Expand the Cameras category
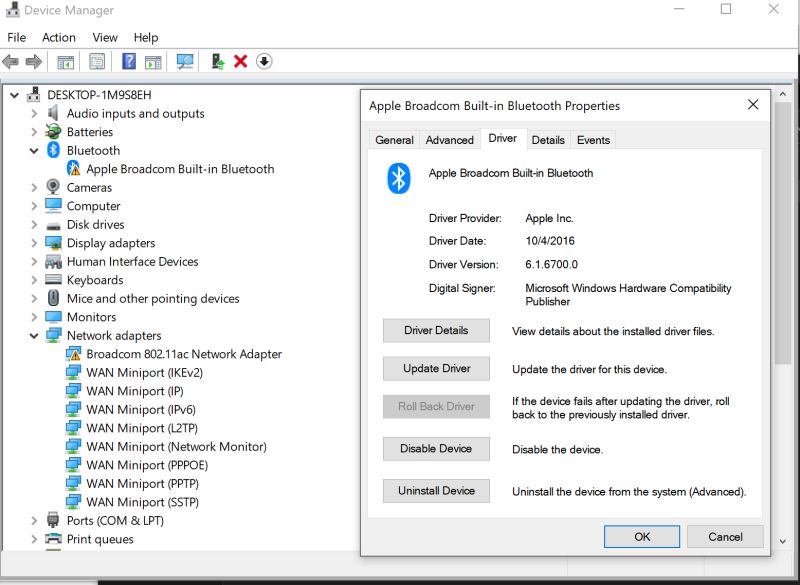This screenshot has width=800, height=585. pos(33,187)
